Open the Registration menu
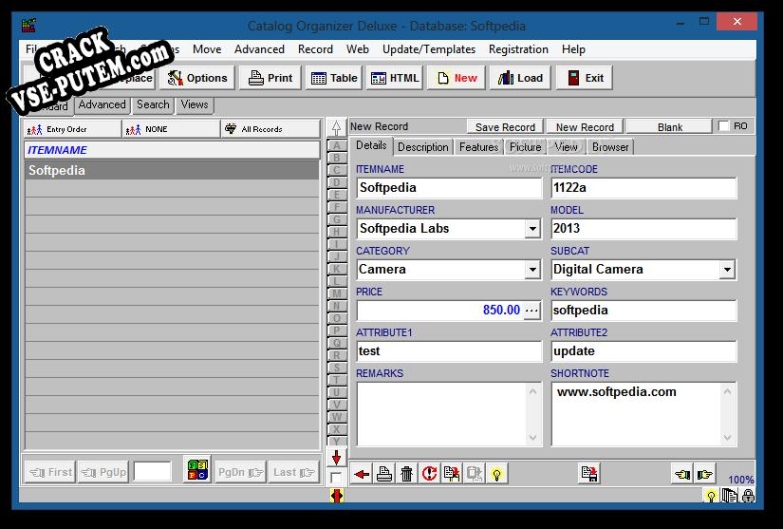The width and height of the screenshot is (783, 529). coord(518,49)
